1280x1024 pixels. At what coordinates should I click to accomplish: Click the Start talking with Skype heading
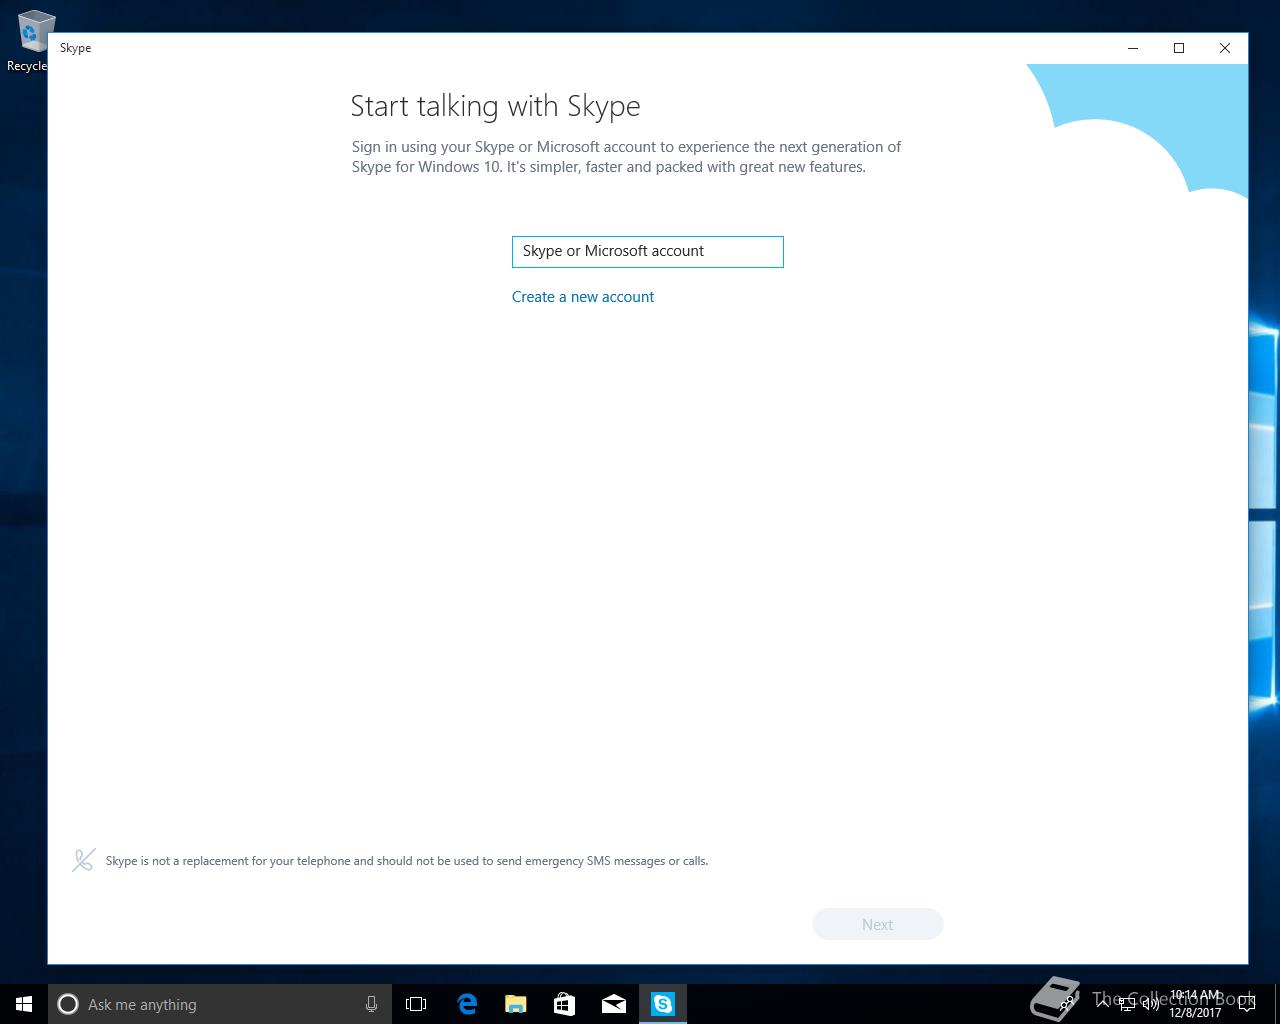click(x=495, y=106)
